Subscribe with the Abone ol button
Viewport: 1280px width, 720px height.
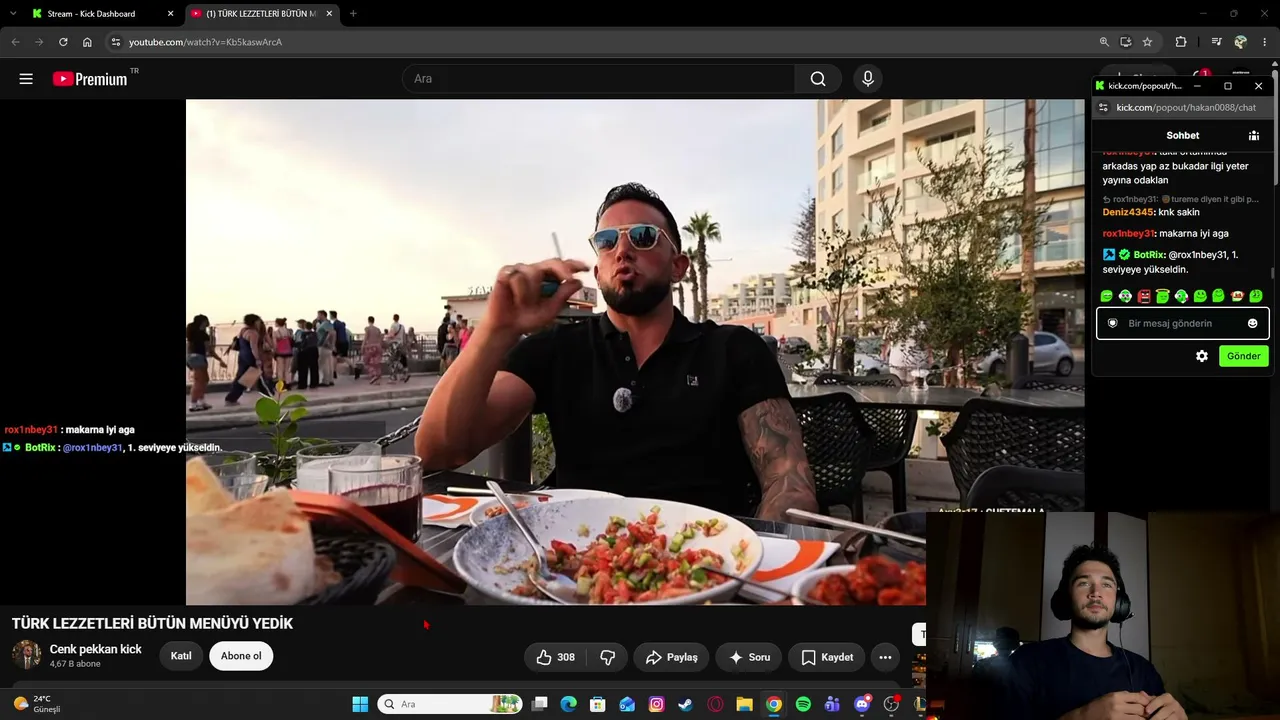click(x=241, y=656)
